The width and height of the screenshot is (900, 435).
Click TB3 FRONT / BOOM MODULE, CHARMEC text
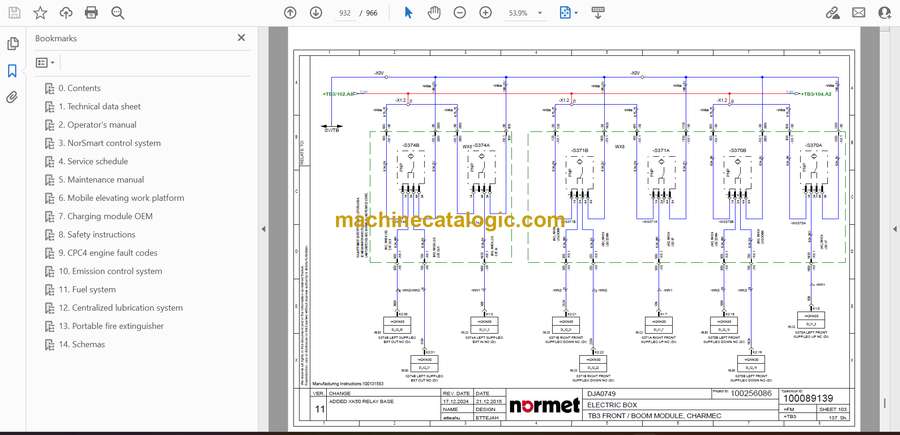[653, 415]
